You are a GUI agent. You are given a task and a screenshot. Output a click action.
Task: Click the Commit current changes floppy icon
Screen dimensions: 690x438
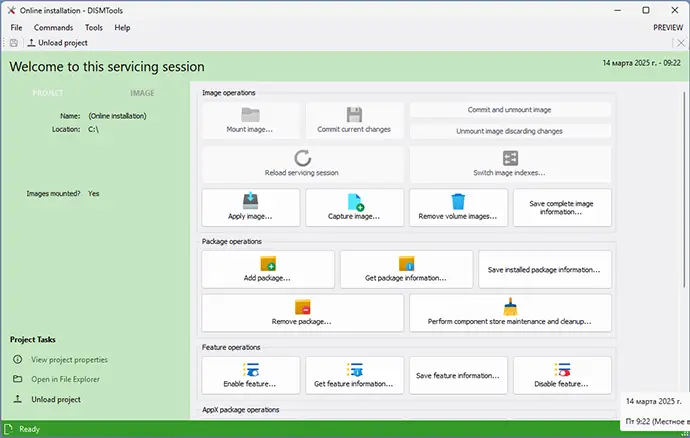pos(354,114)
